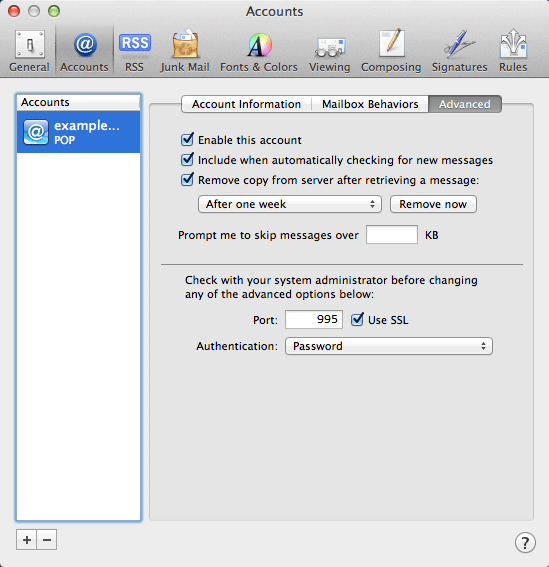Open the Rules preferences pane

coord(513,51)
